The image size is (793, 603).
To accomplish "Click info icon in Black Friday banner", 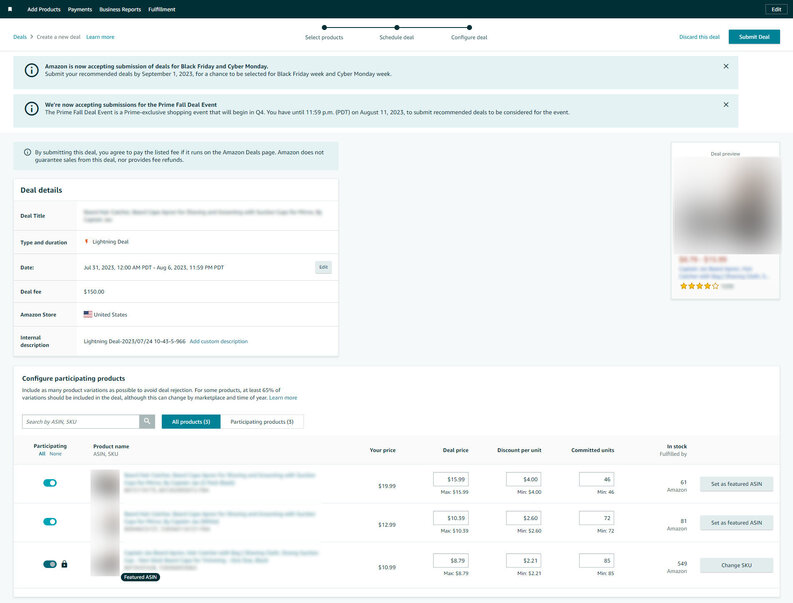I will pyautogui.click(x=31, y=70).
